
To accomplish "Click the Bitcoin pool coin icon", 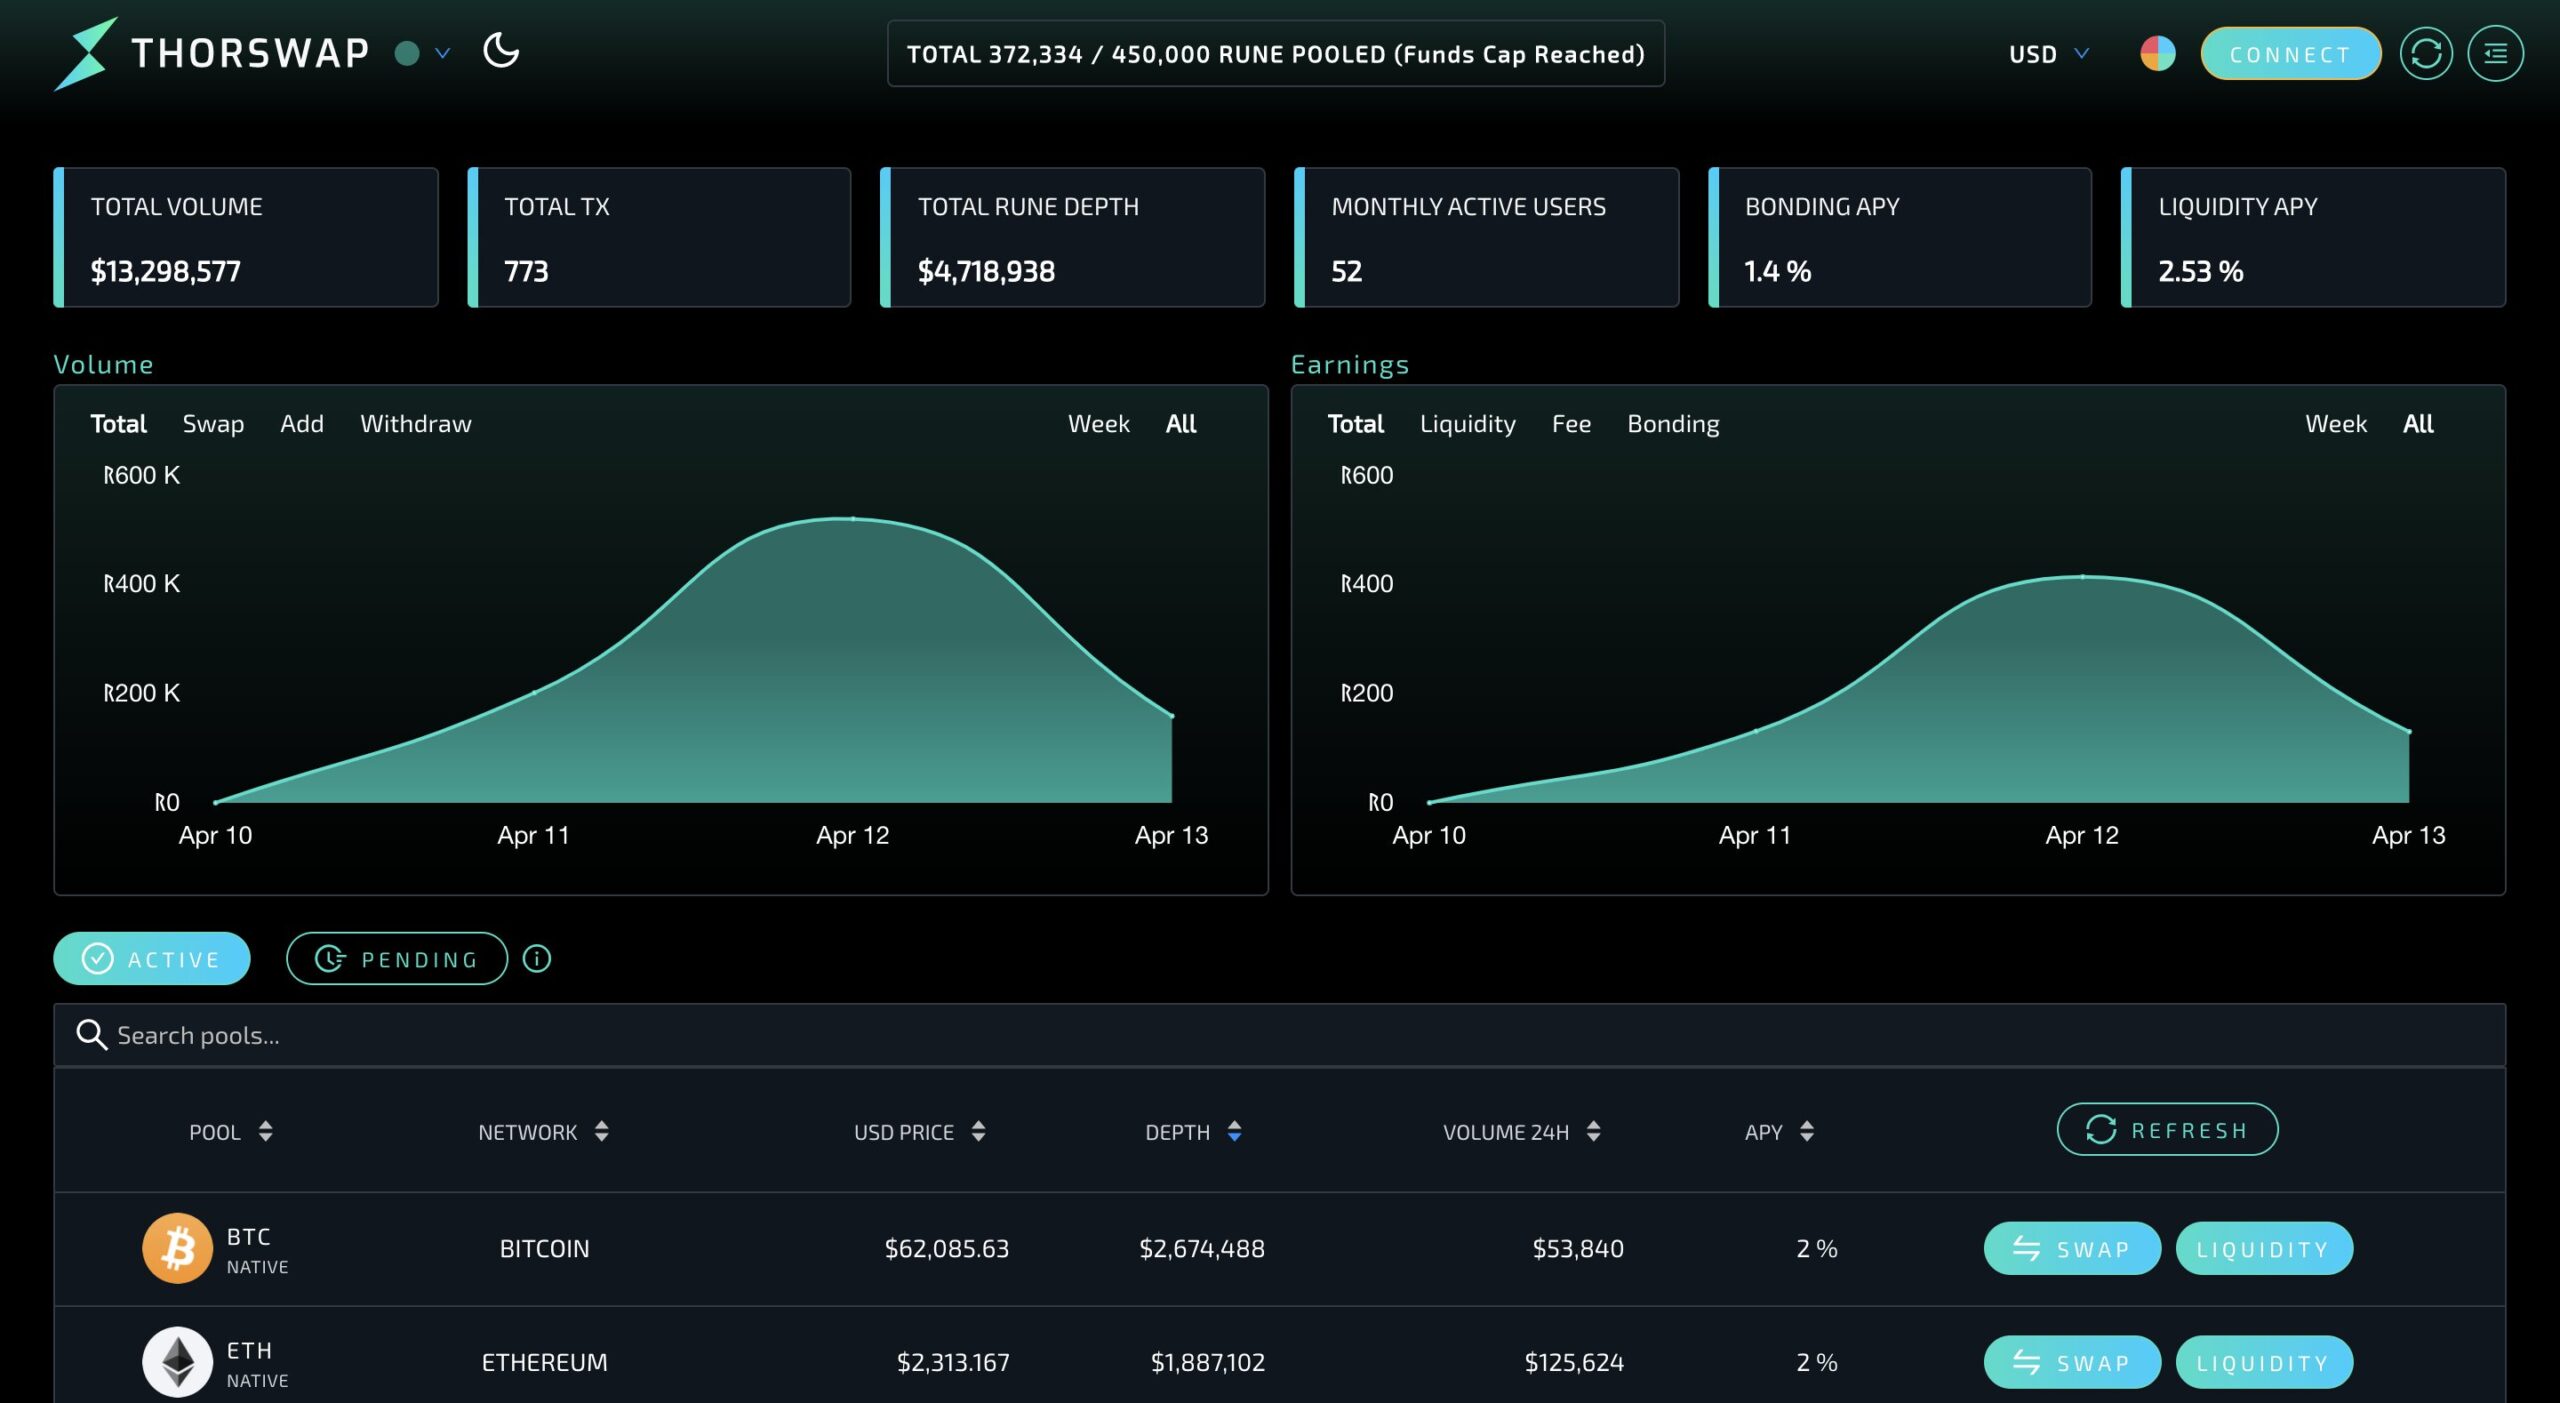I will (x=177, y=1248).
